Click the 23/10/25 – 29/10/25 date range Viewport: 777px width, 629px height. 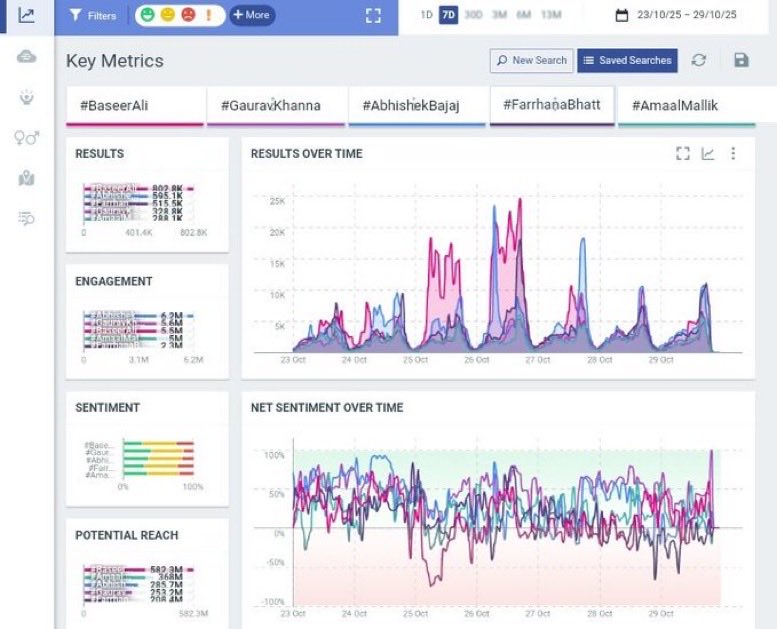[687, 15]
